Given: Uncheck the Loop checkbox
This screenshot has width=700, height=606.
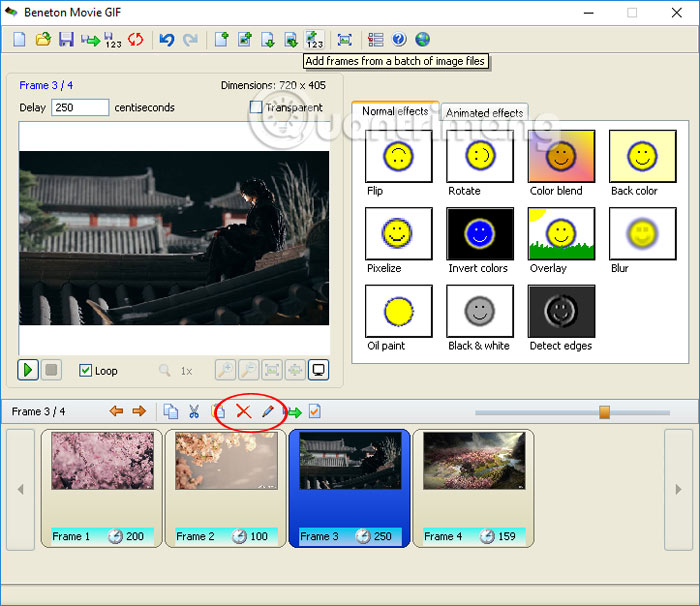Looking at the screenshot, I should click(x=86, y=370).
